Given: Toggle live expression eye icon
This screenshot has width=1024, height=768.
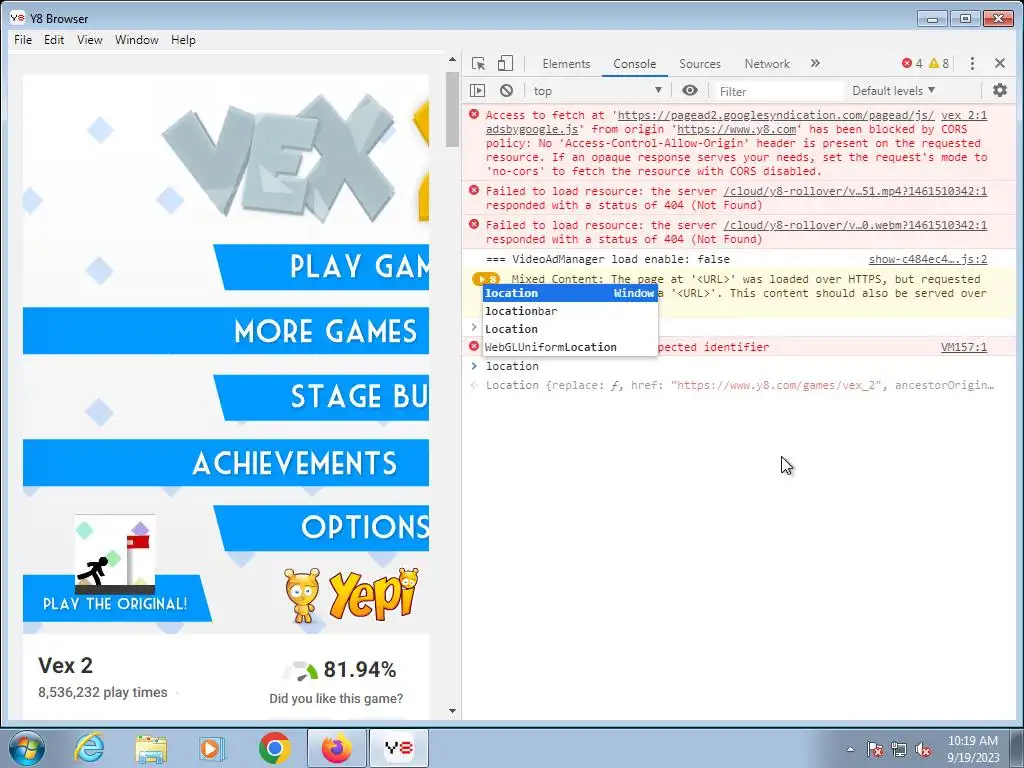Looking at the screenshot, I should (x=690, y=91).
